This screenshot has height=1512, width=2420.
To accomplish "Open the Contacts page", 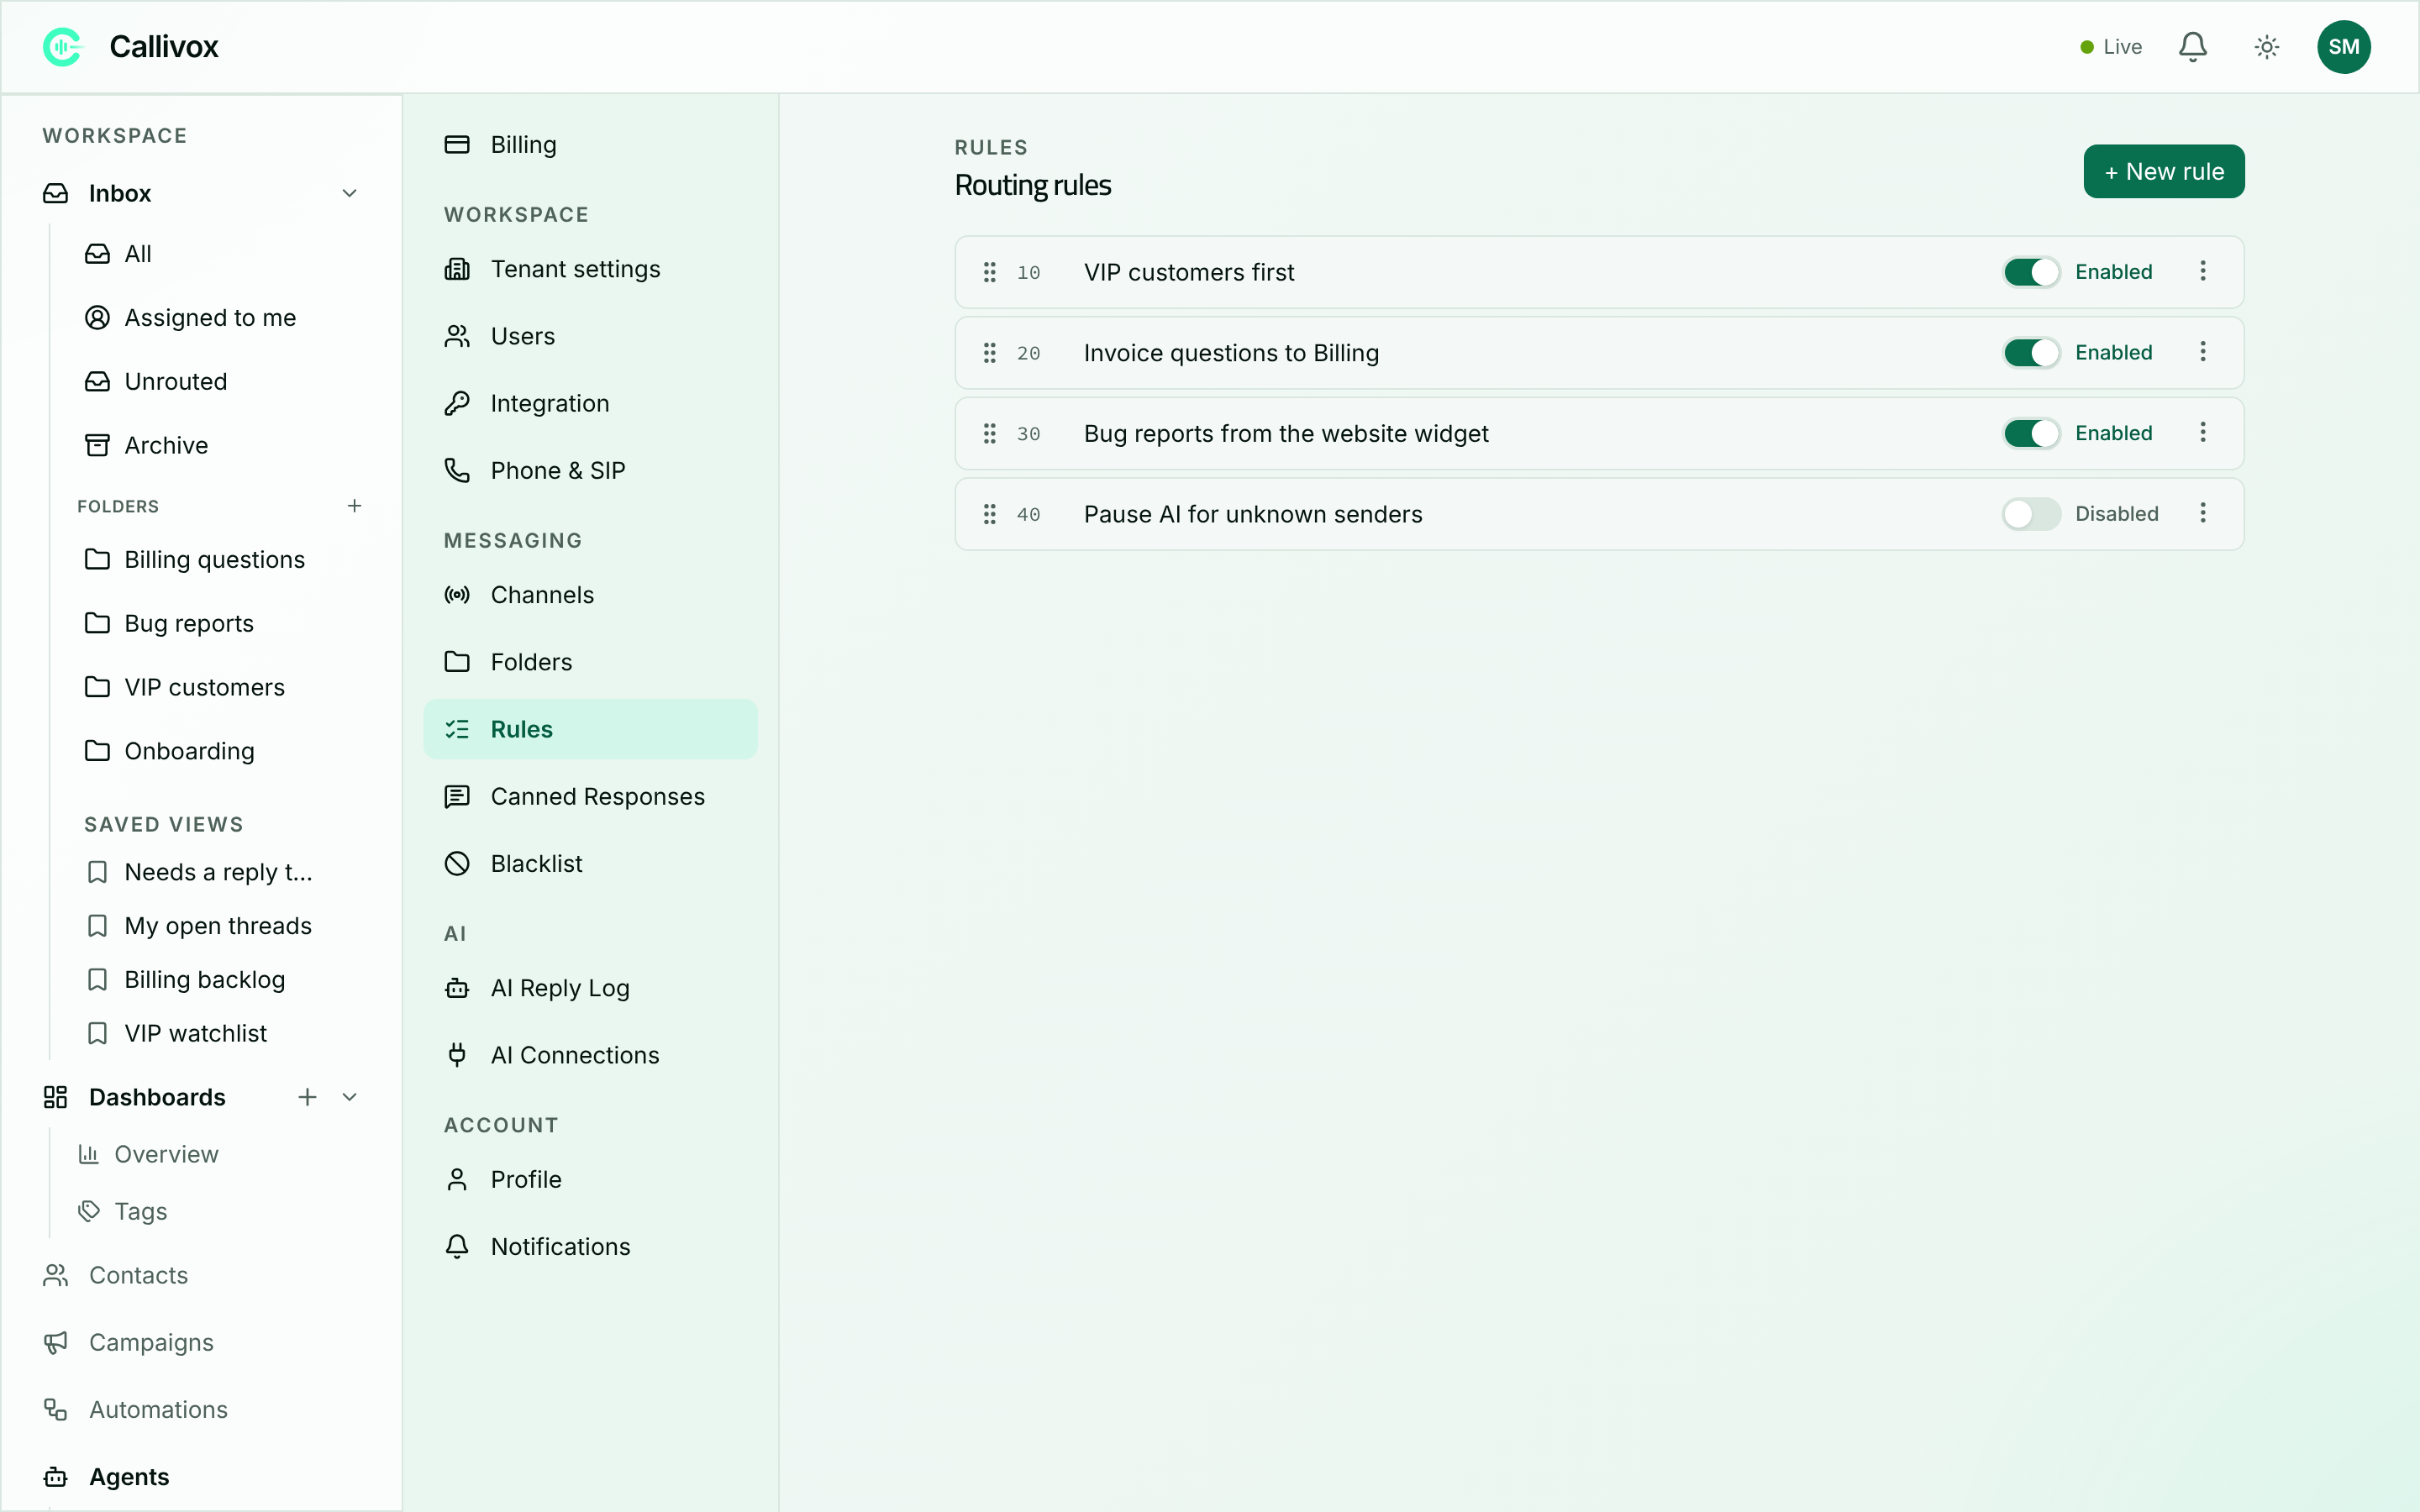I will [200, 1275].
